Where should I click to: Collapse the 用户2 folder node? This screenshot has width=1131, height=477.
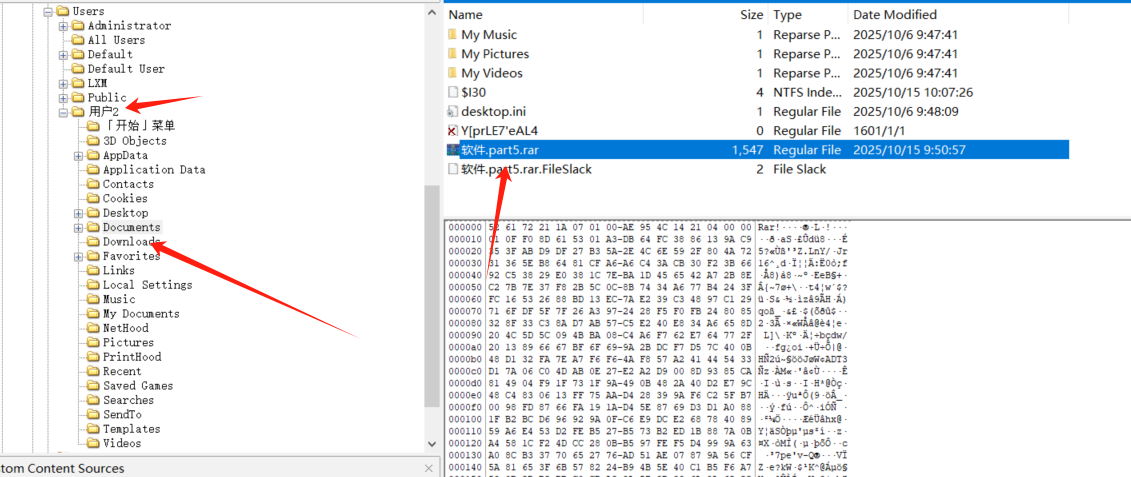pyautogui.click(x=64, y=112)
